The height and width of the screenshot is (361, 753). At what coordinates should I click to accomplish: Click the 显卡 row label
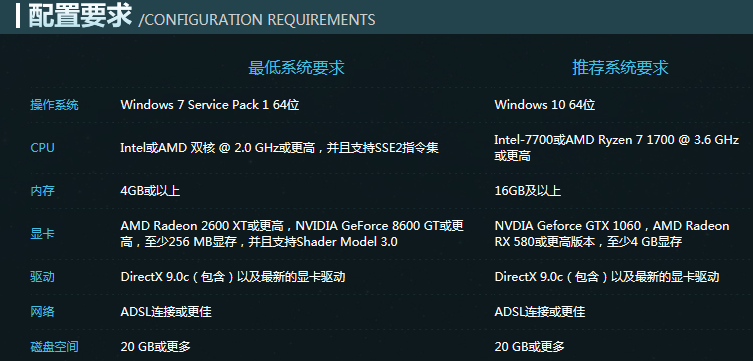point(42,234)
